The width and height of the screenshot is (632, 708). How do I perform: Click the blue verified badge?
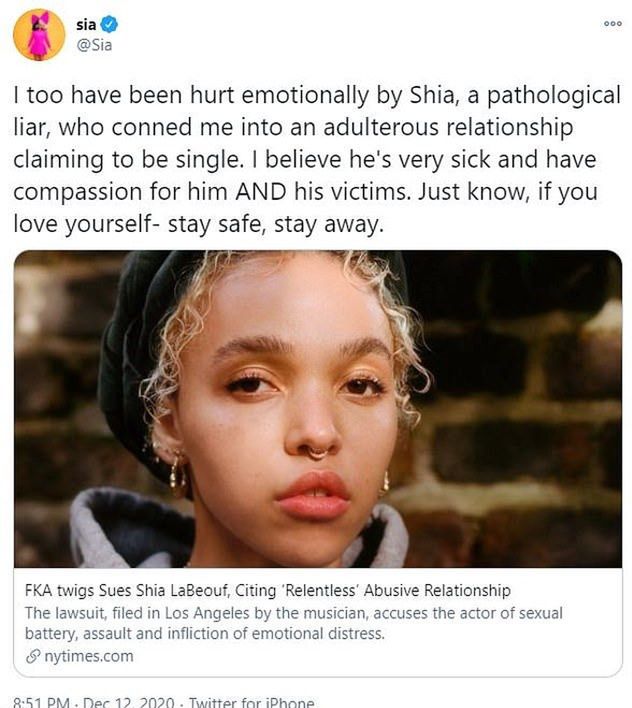pyautogui.click(x=109, y=23)
